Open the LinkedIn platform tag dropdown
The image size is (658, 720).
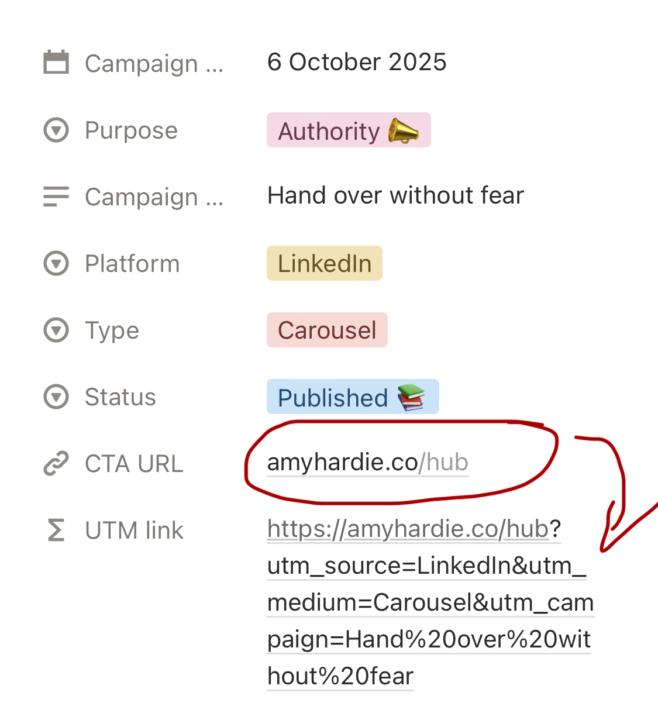324,264
